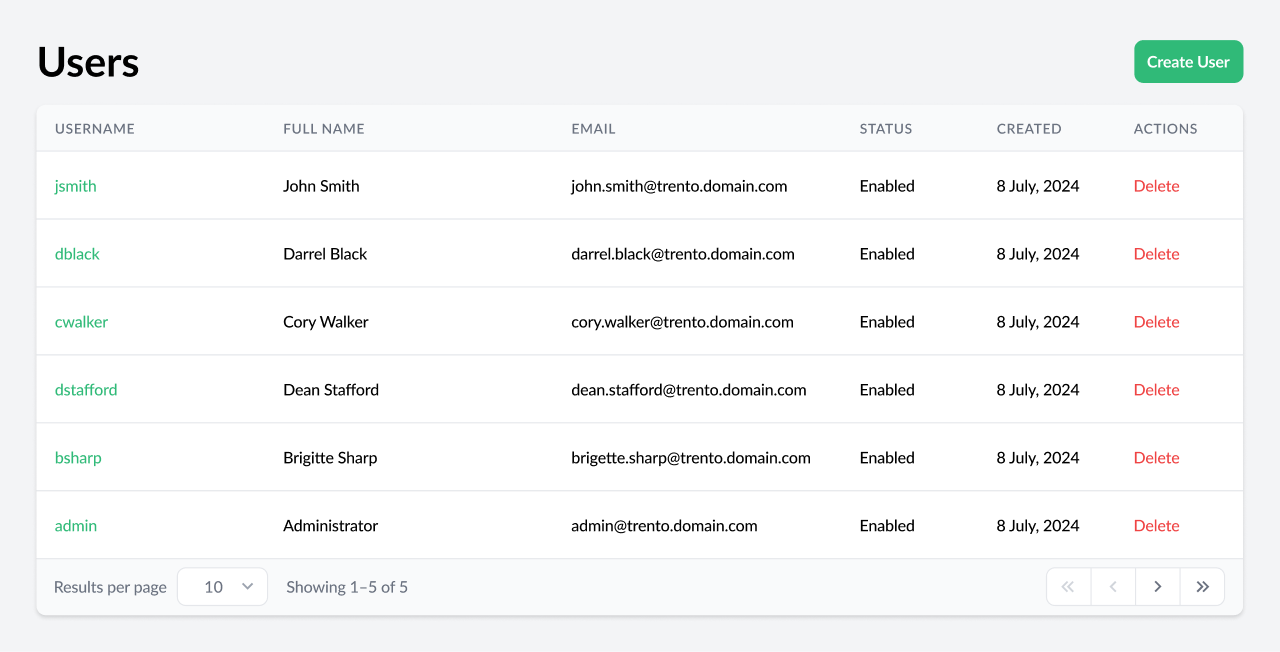This screenshot has width=1280, height=652.
Task: Click the USERNAME column header
Action: [x=95, y=129]
